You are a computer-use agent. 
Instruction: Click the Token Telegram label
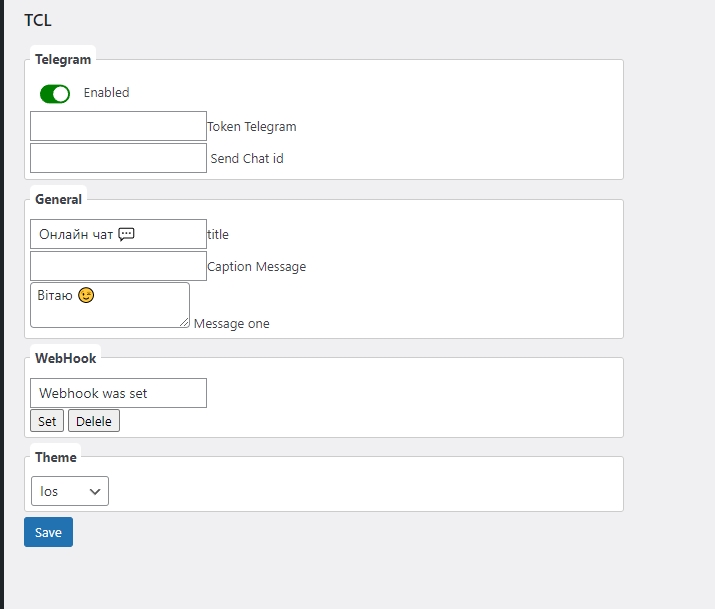[252, 126]
